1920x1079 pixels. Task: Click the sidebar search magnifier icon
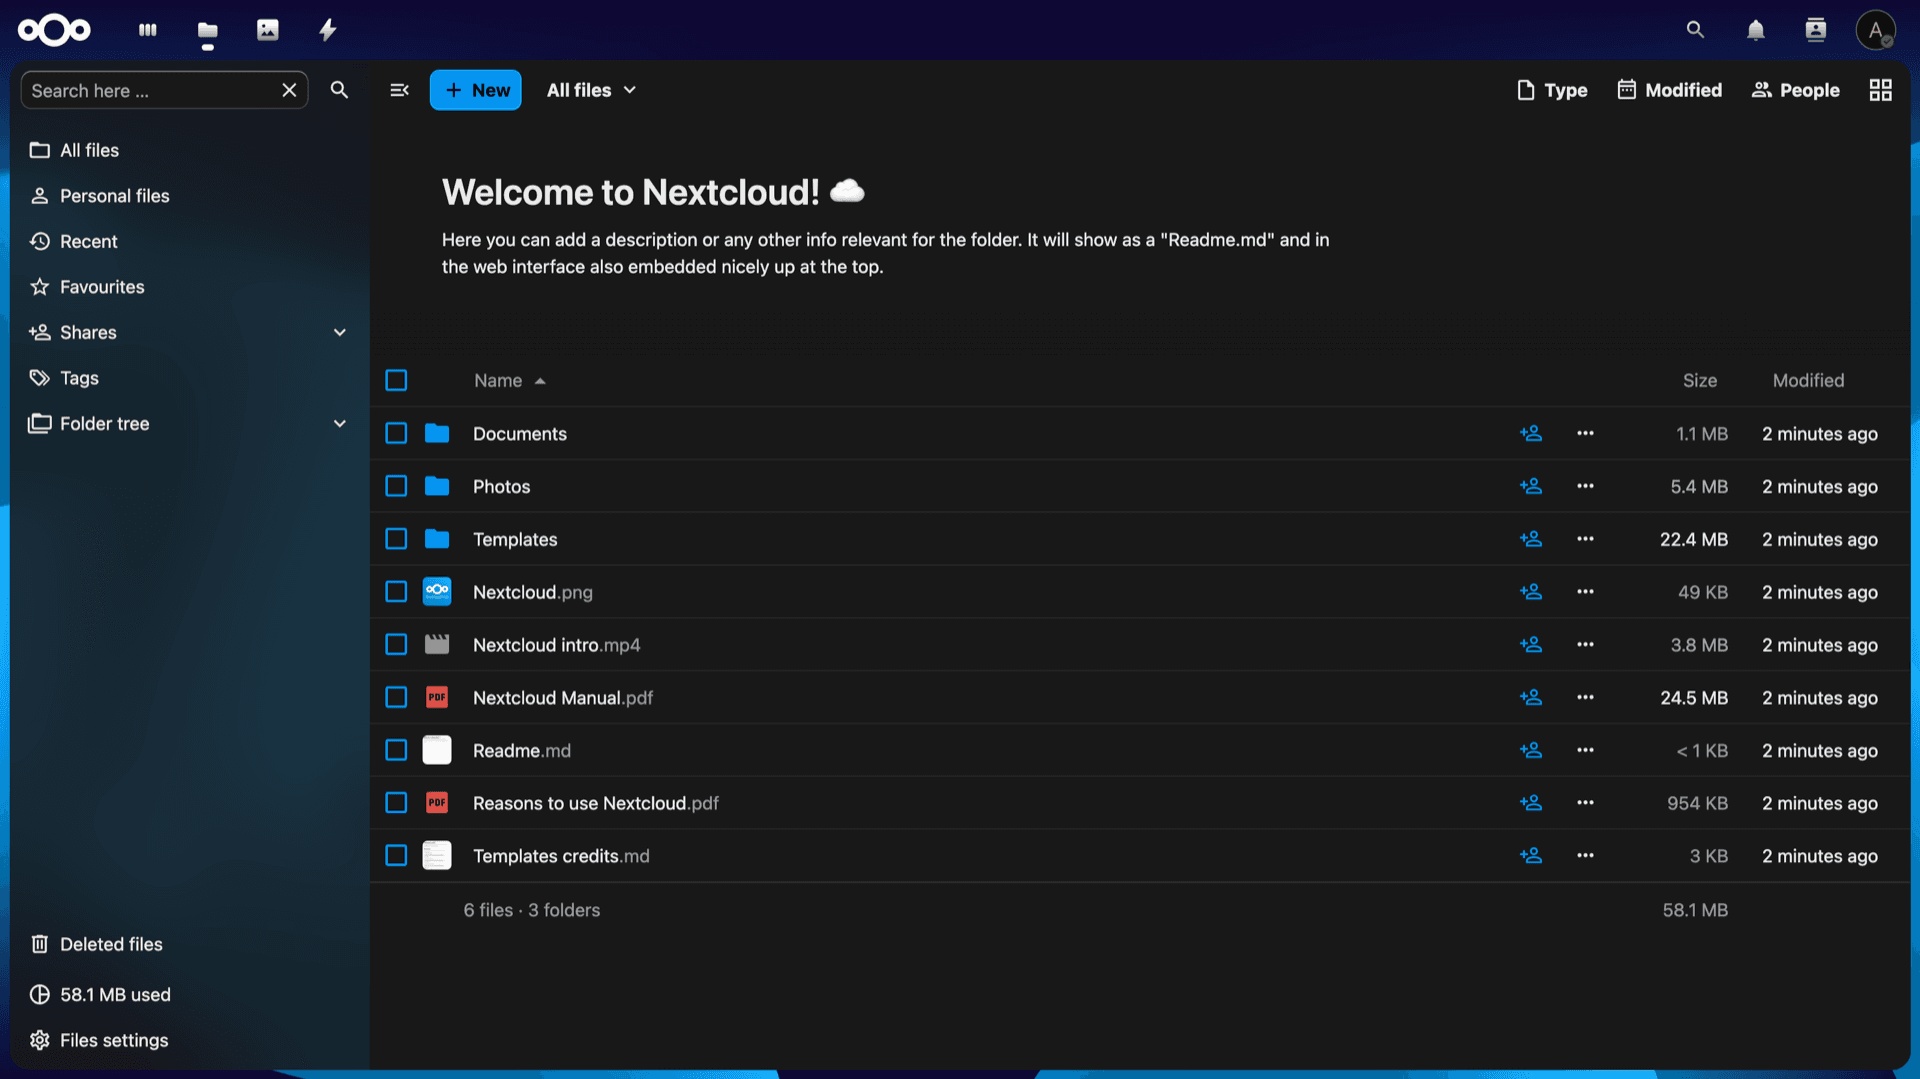[x=339, y=90]
